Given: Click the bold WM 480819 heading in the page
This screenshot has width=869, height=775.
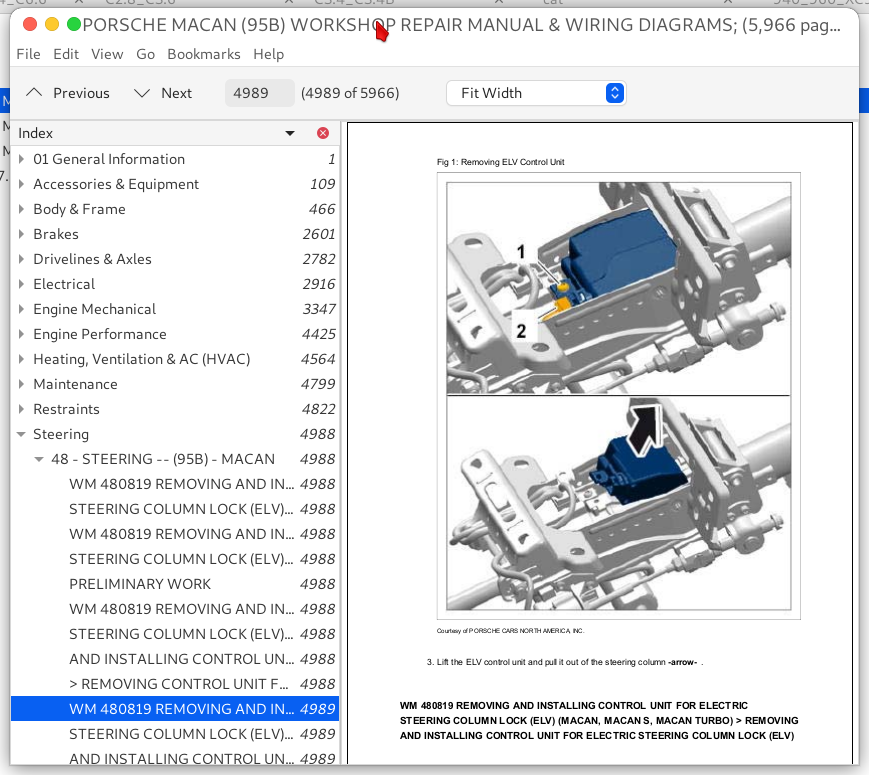Looking at the screenshot, I should pyautogui.click(x=599, y=721).
